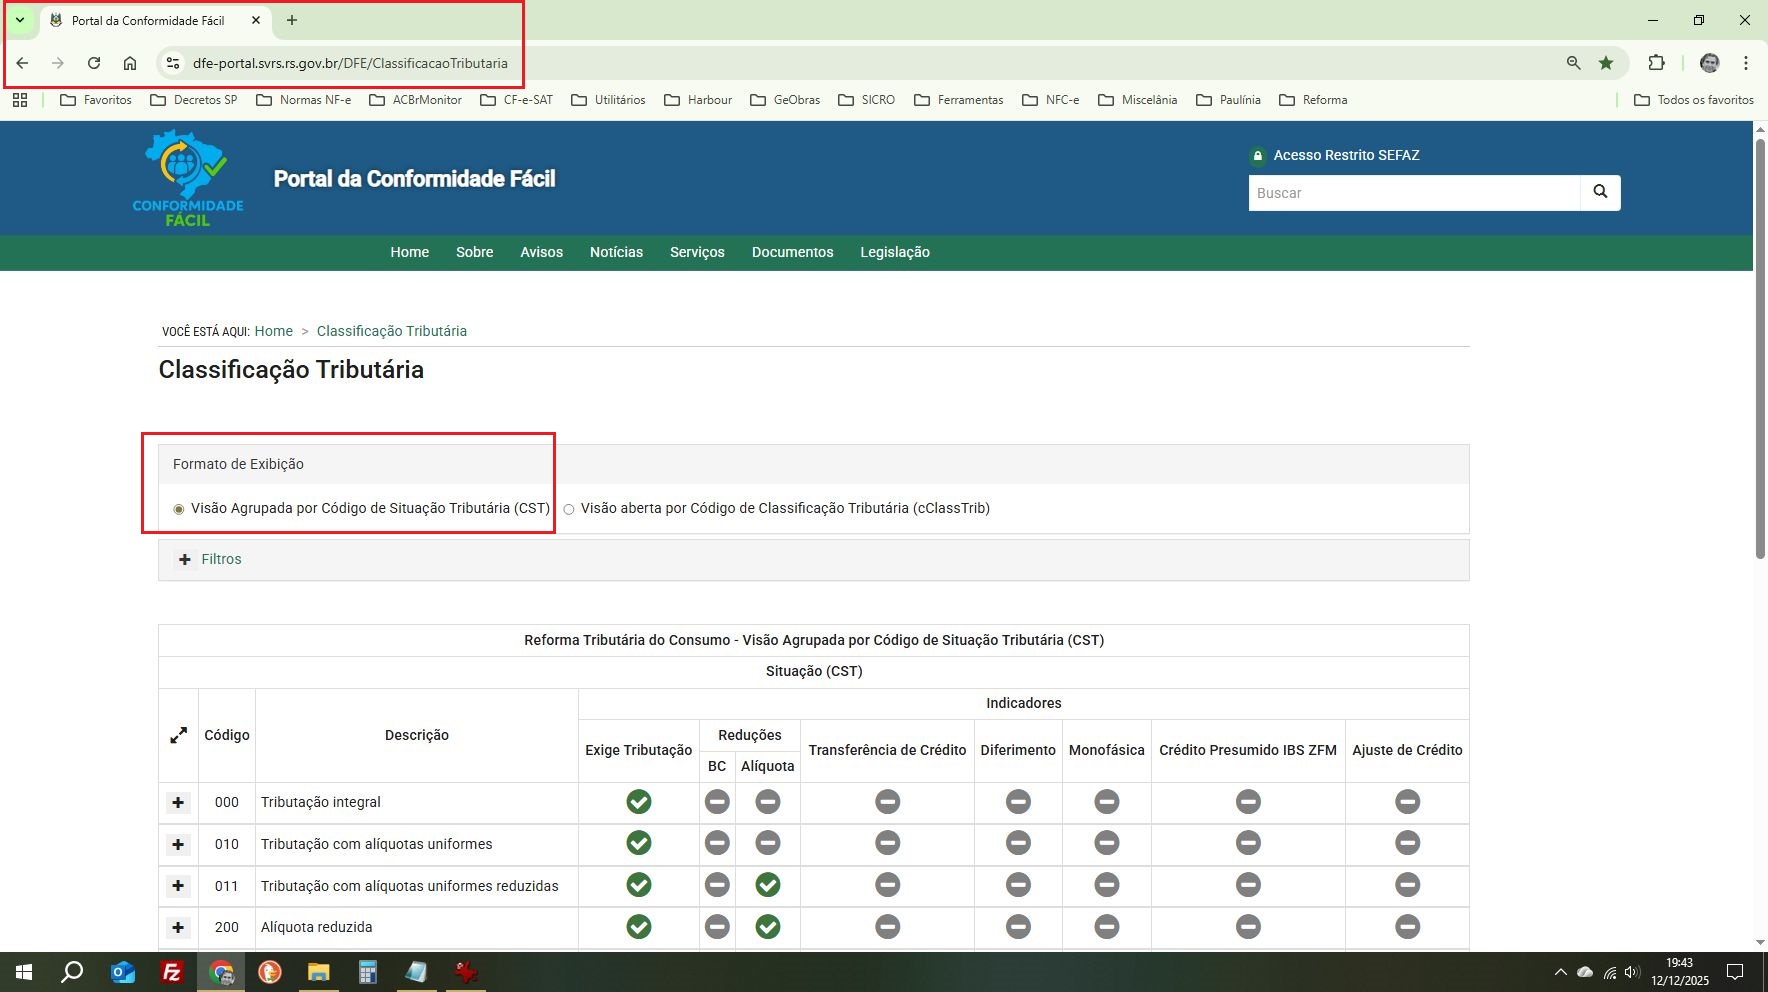1768x992 pixels.
Task: Expand row 011 alíquotas uniformes reduzidas
Action: [178, 886]
